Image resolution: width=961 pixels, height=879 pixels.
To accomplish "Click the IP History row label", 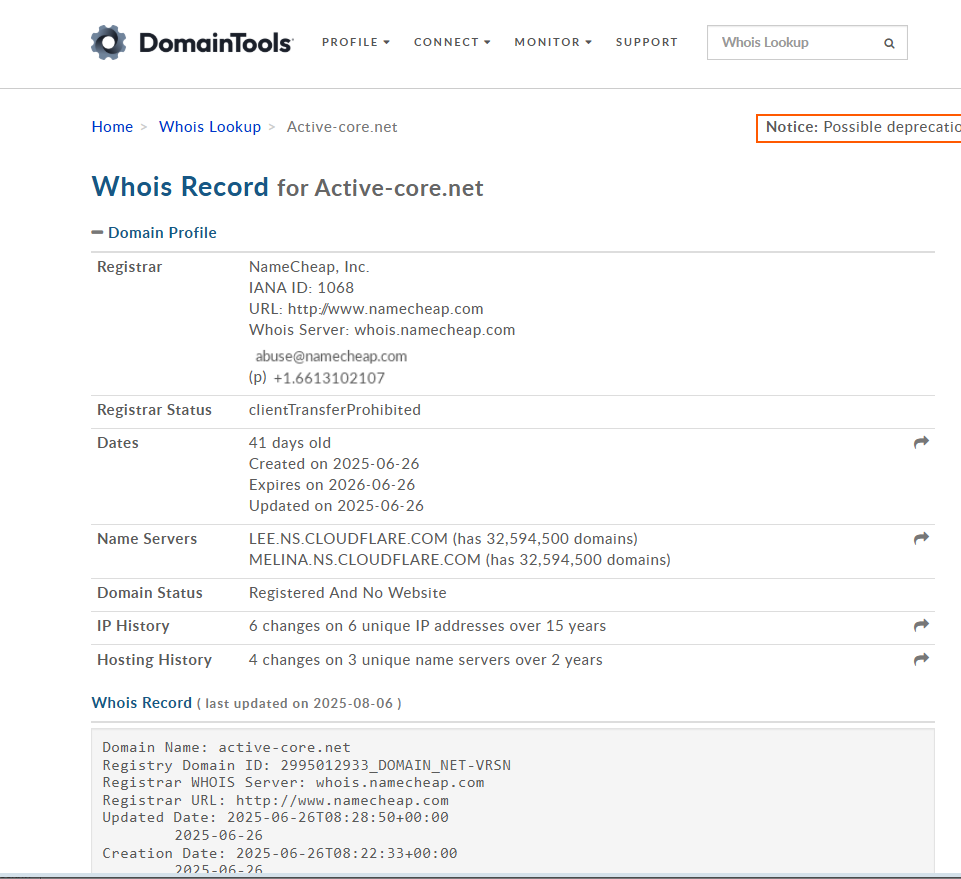I will point(133,626).
